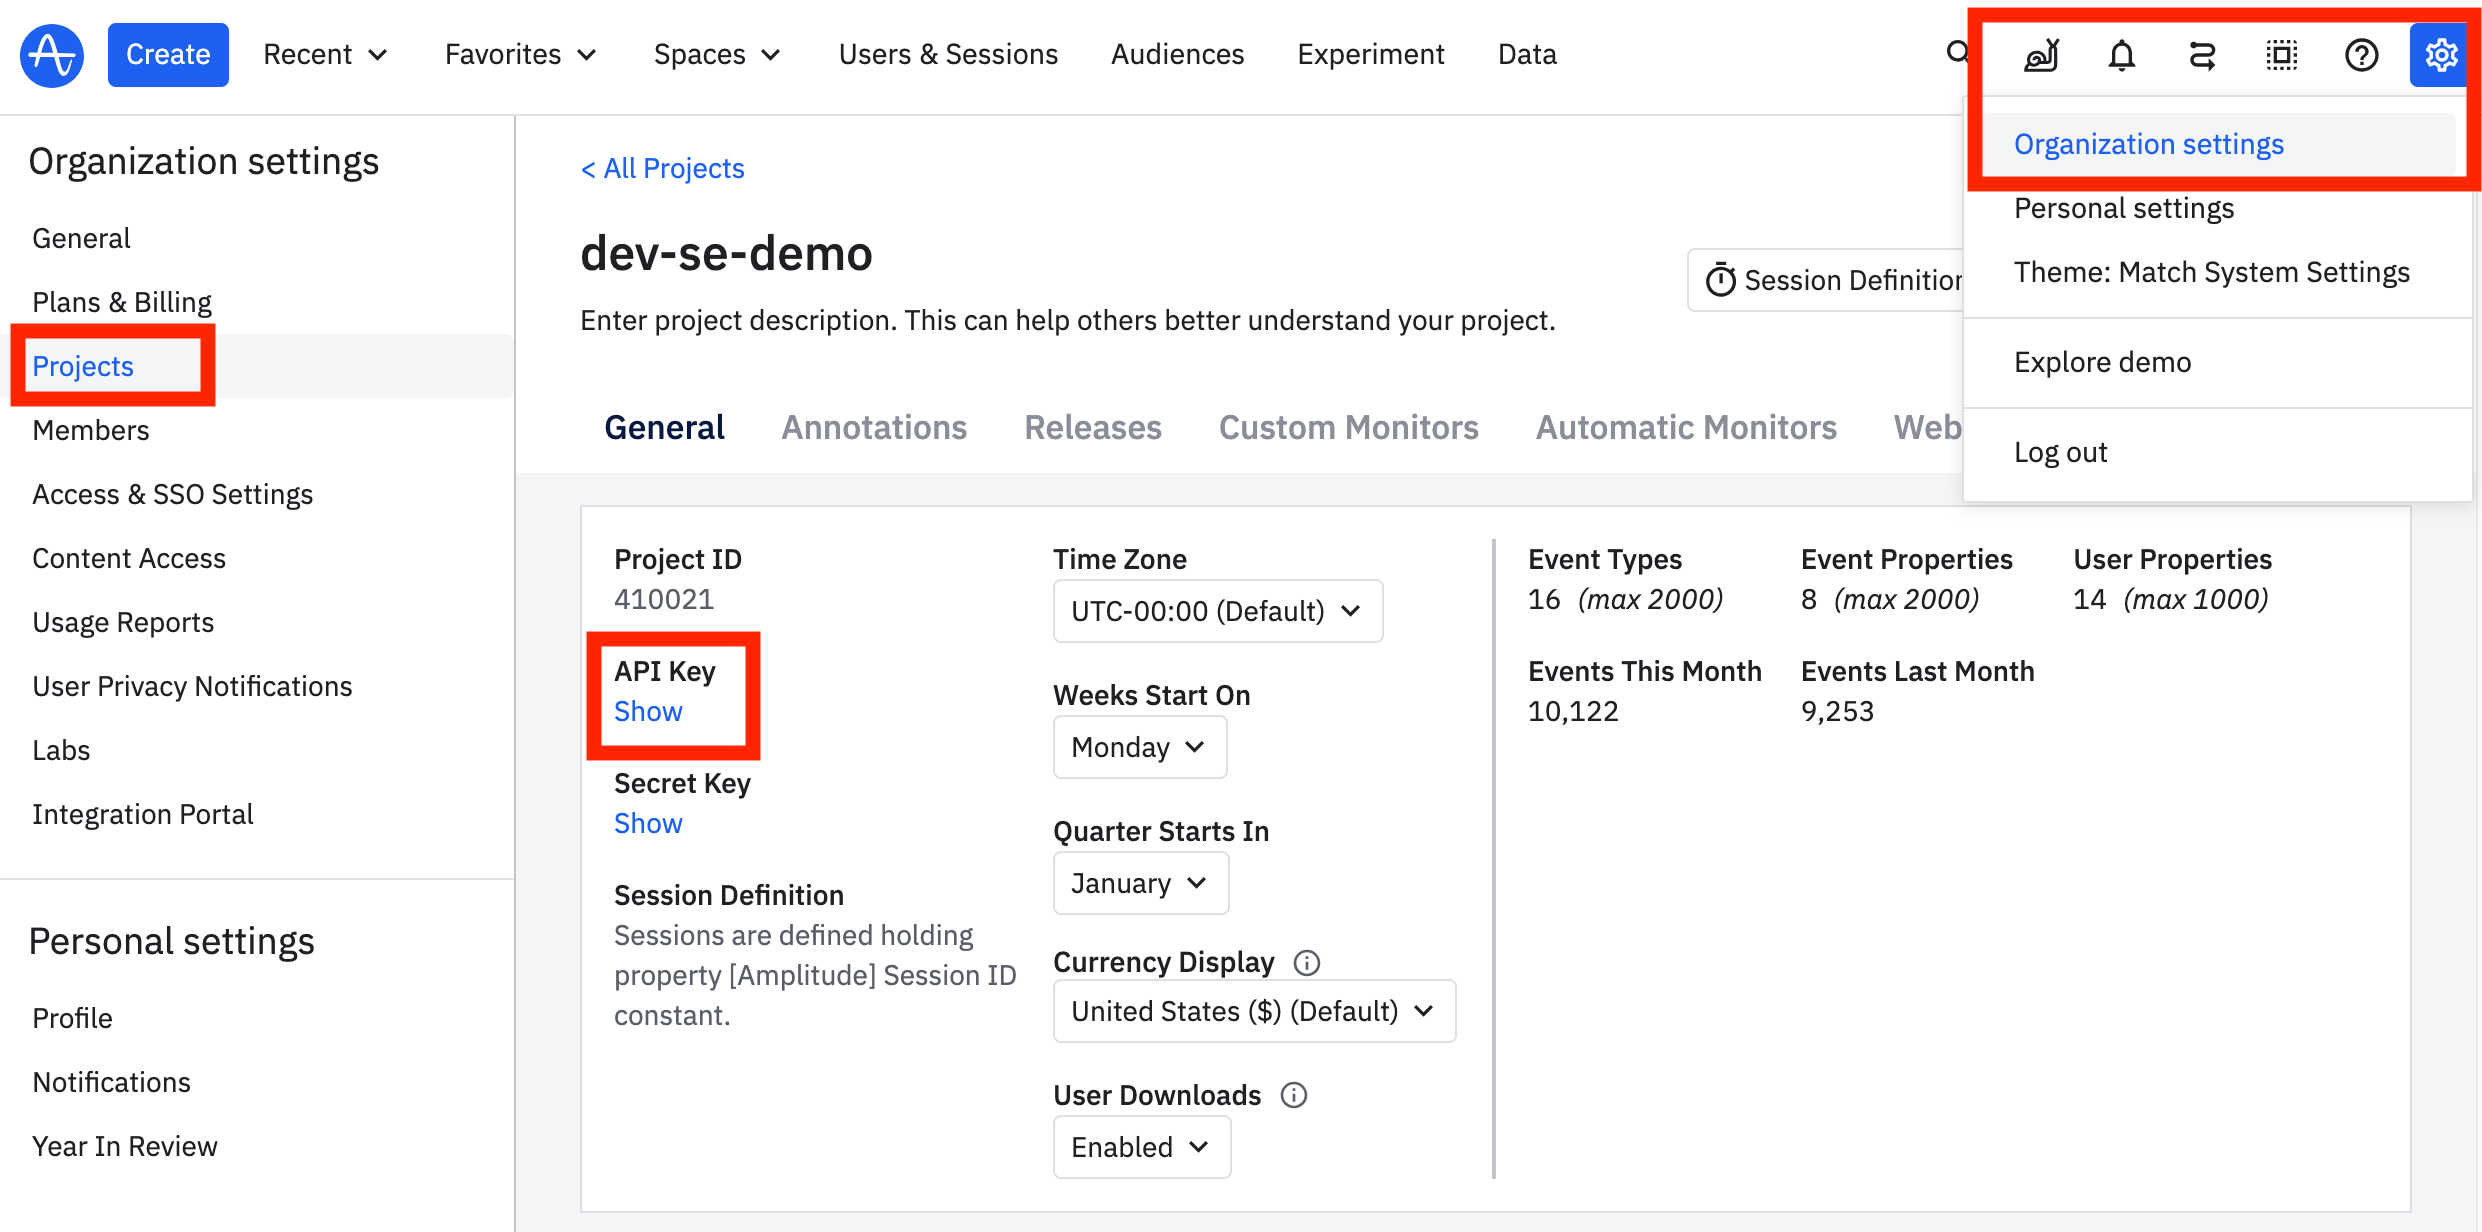Image resolution: width=2482 pixels, height=1232 pixels.
Task: Expand the Favorites dropdown menu
Action: point(521,55)
